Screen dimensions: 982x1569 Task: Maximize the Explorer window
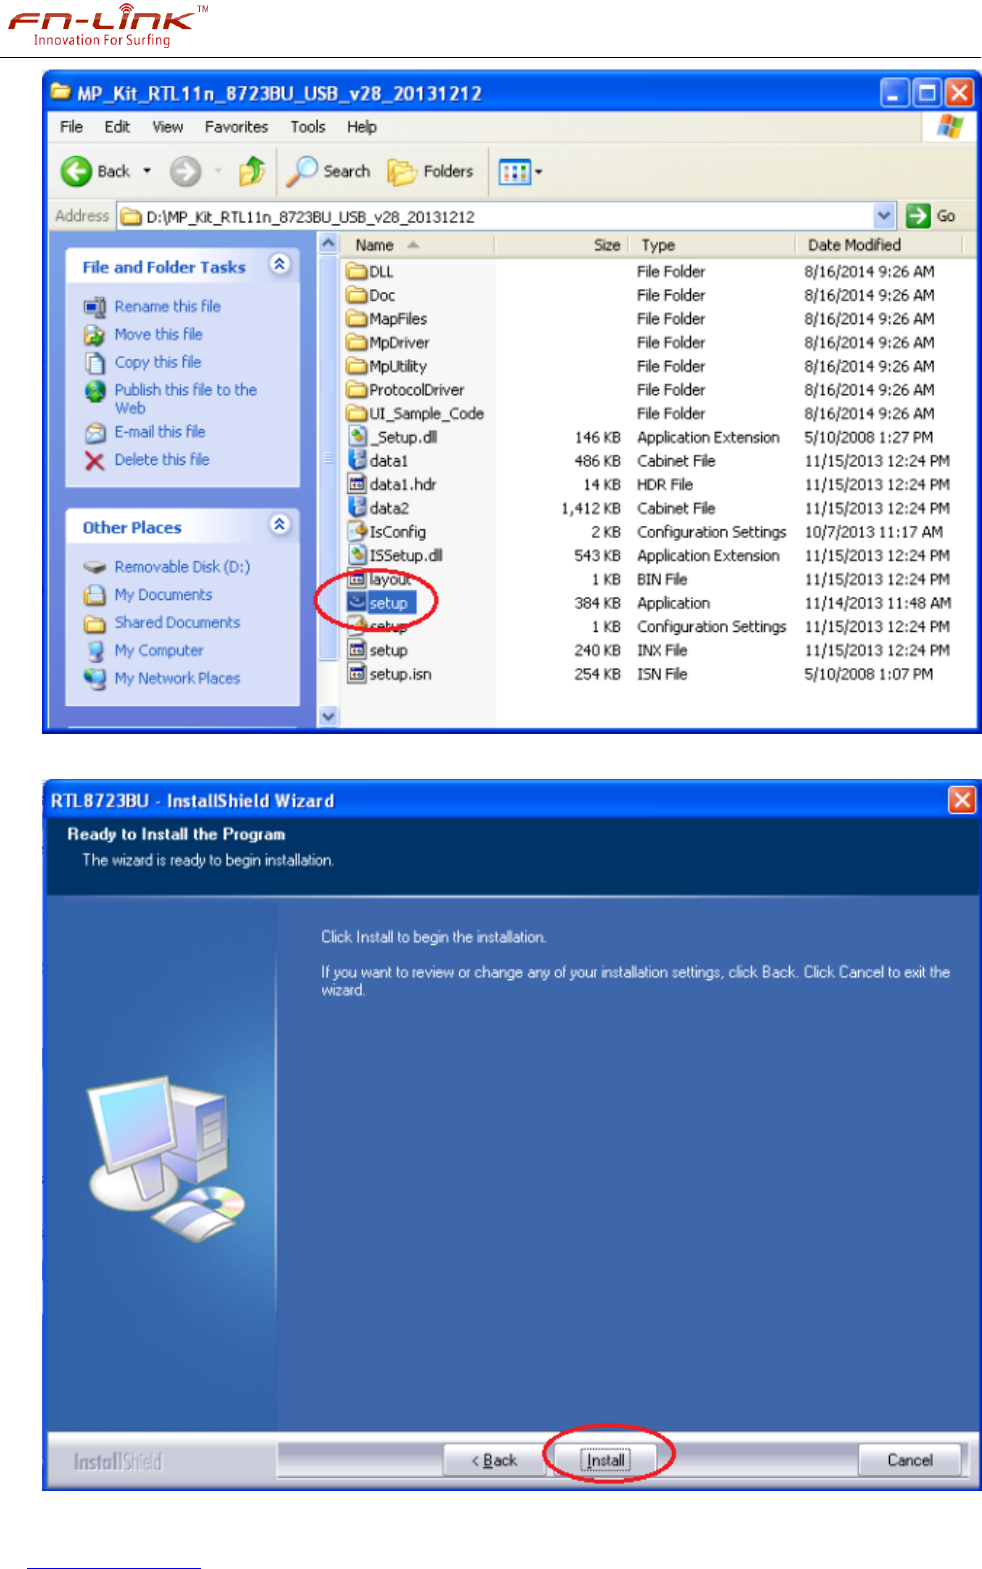point(927,93)
